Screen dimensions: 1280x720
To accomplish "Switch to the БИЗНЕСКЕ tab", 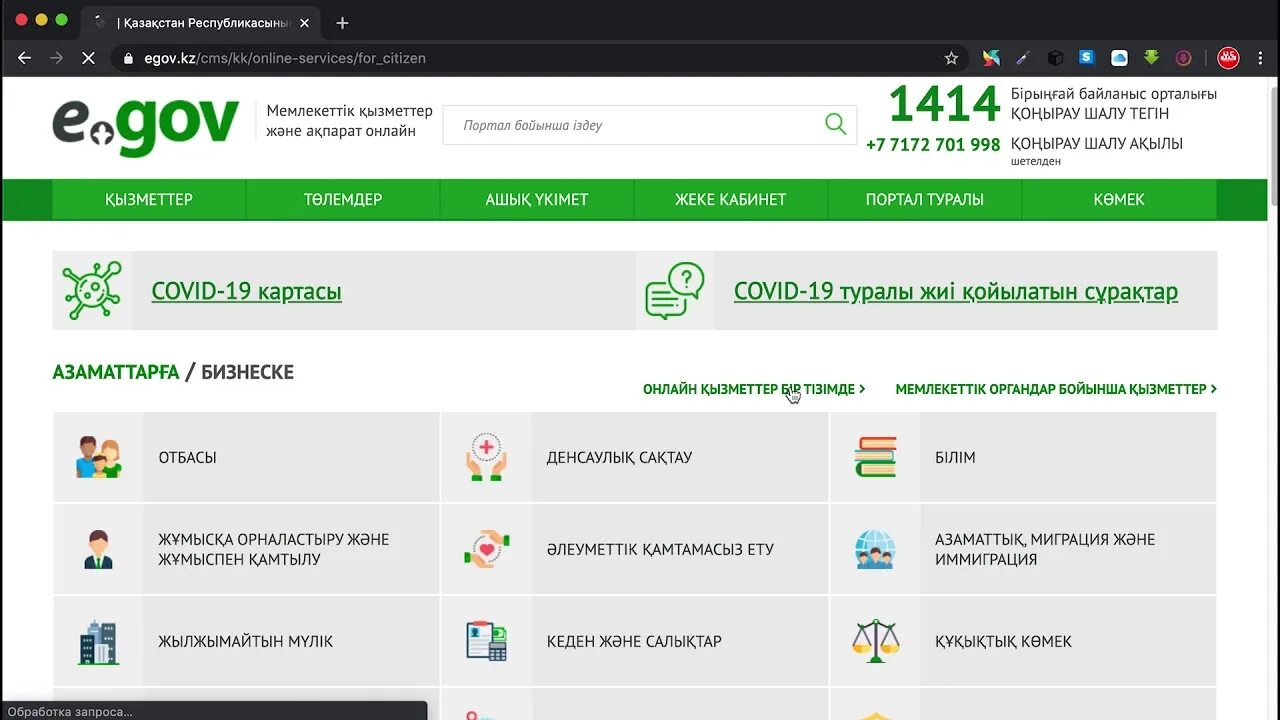I will (248, 372).
